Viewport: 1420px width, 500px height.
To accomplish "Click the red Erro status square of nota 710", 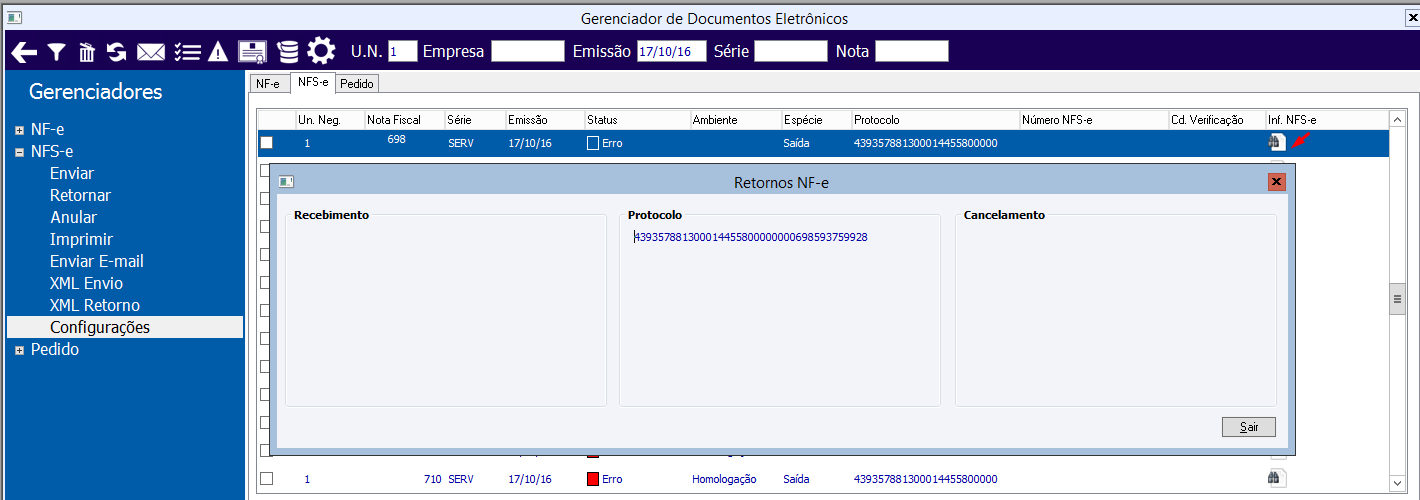I will click(x=593, y=479).
